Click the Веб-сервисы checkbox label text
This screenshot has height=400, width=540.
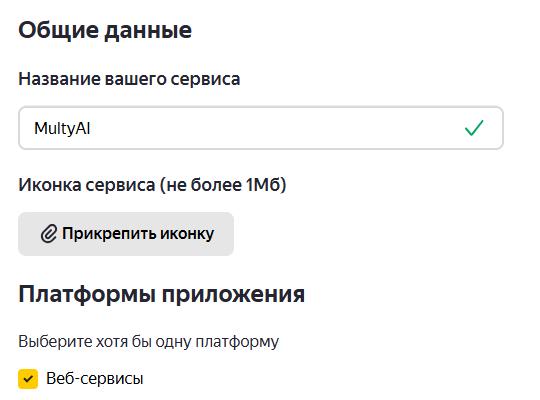point(95,379)
